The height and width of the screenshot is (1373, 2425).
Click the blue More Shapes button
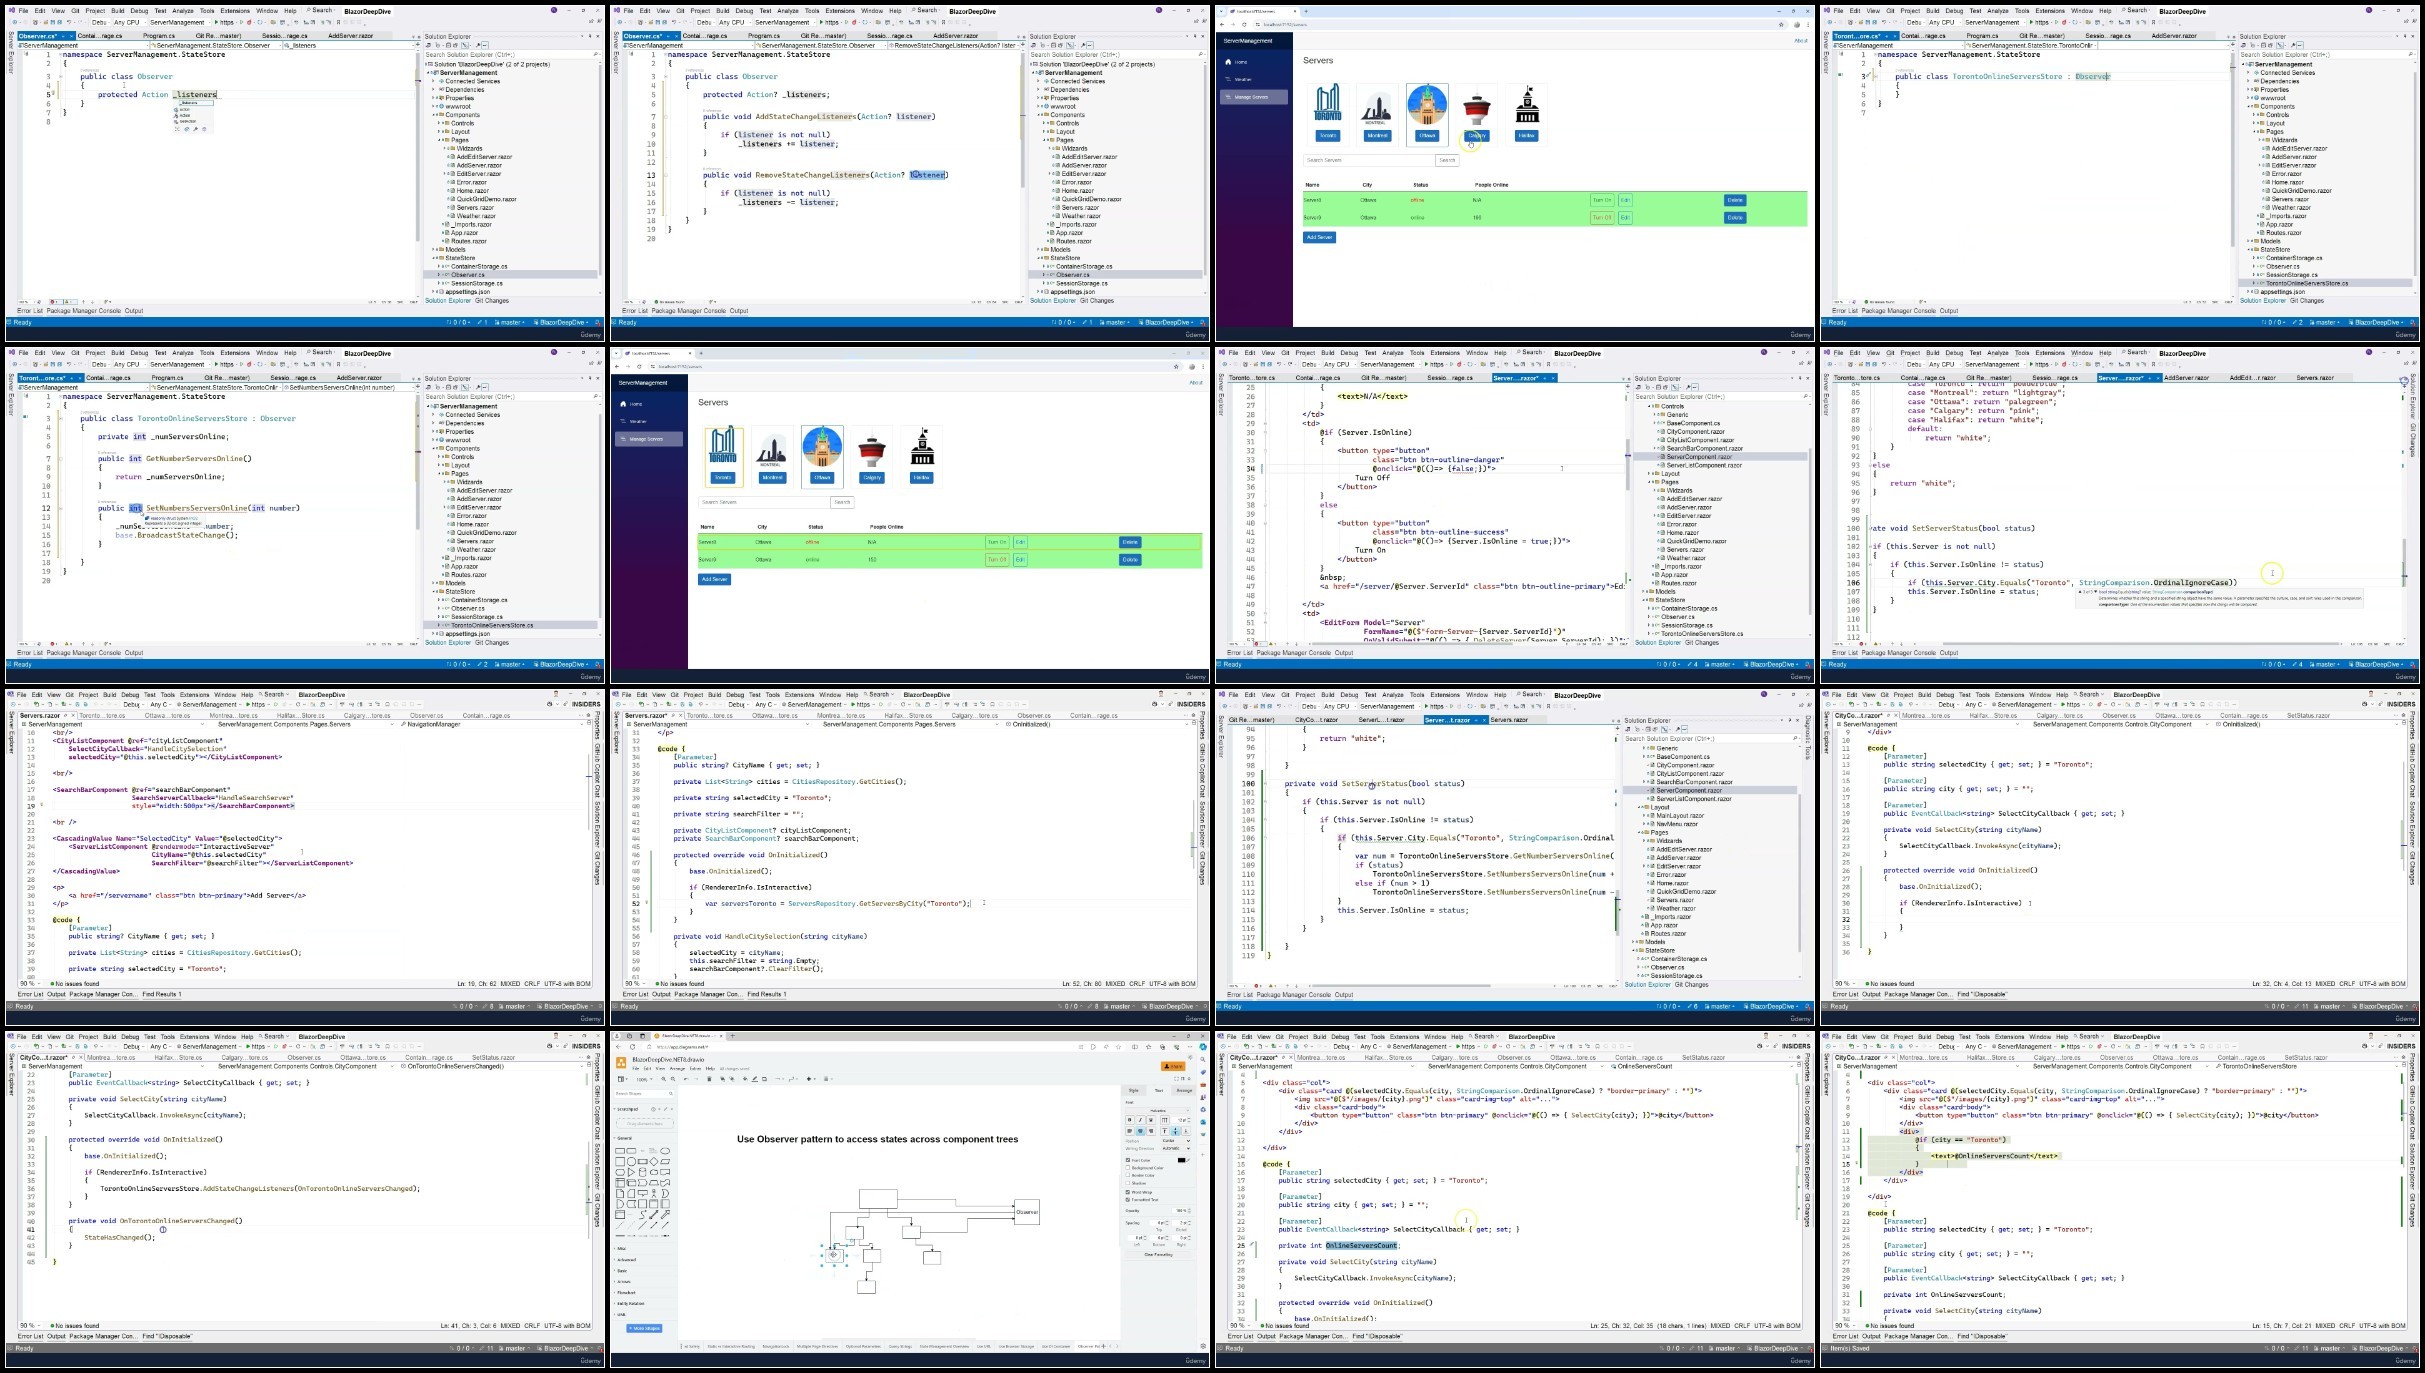[644, 1329]
